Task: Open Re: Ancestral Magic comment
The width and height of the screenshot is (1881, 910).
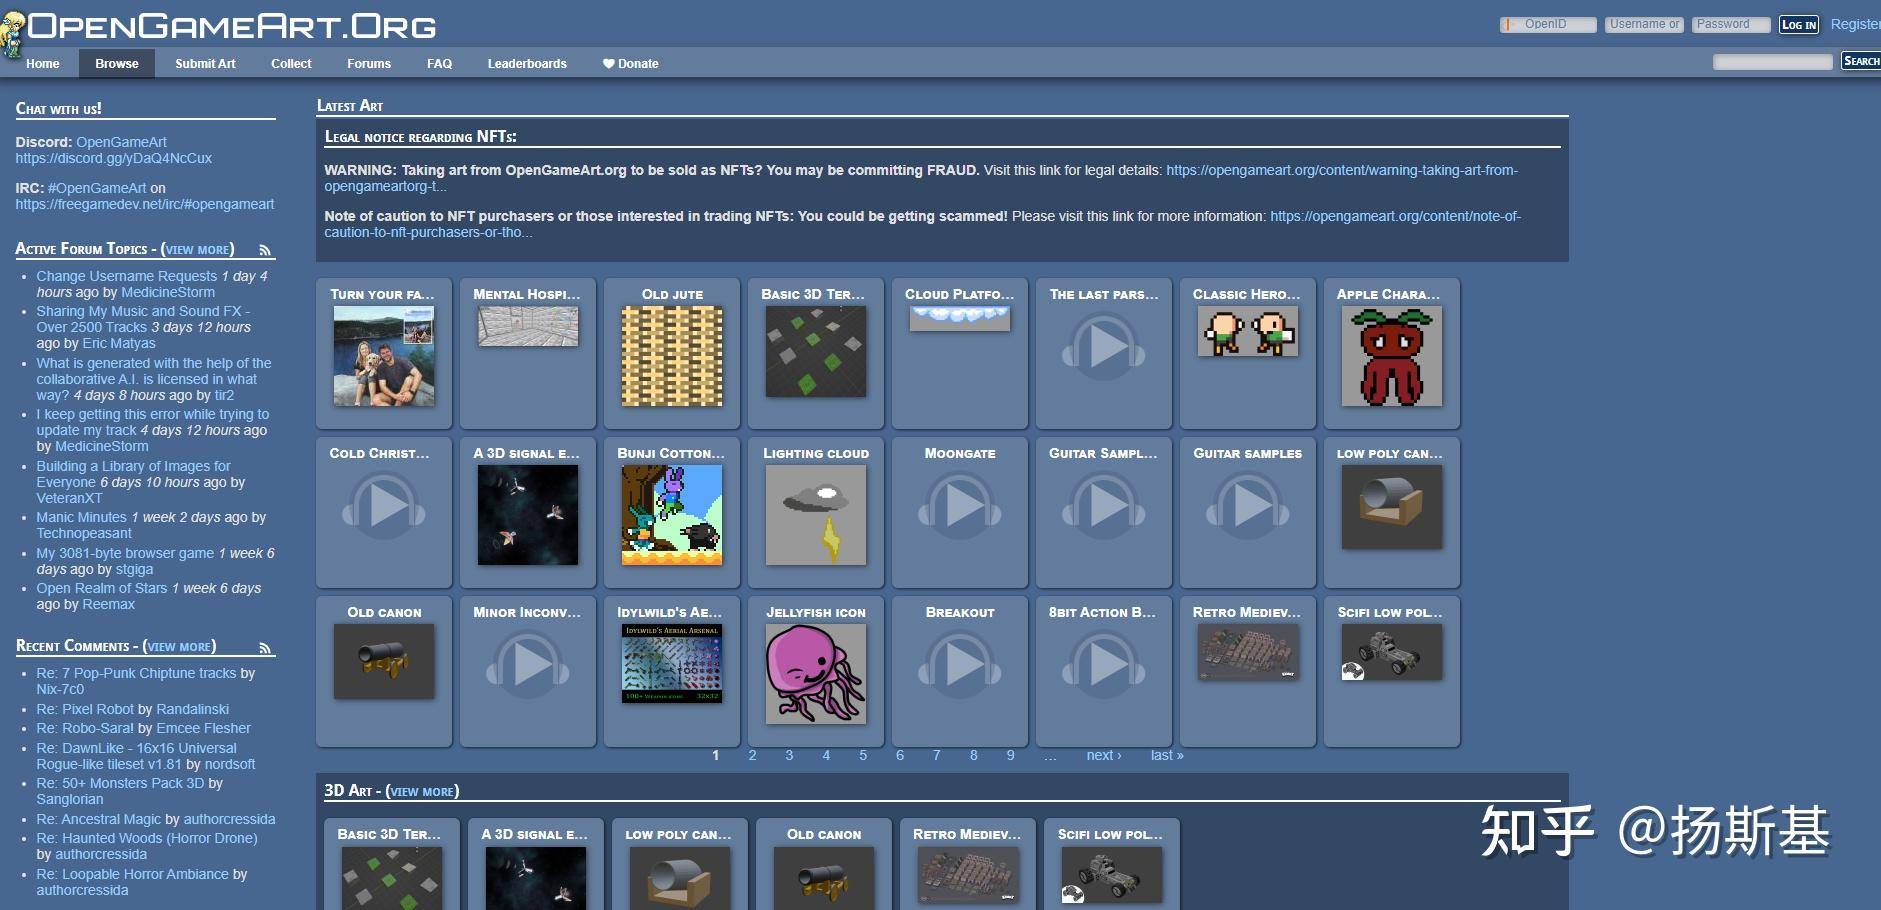Action: click(x=99, y=819)
